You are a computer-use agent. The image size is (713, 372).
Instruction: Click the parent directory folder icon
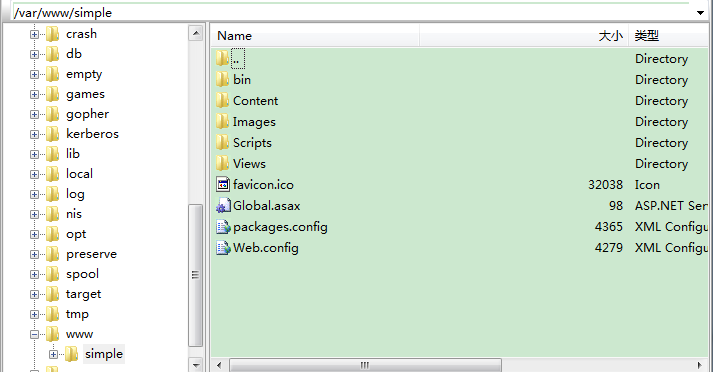(x=222, y=58)
